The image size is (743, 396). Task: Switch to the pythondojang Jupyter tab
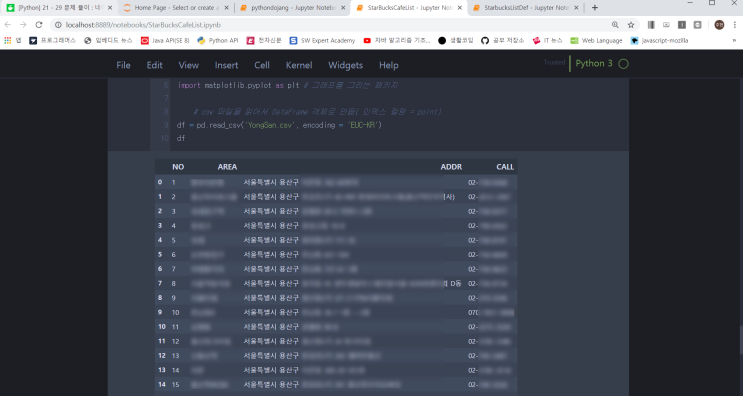pos(292,8)
